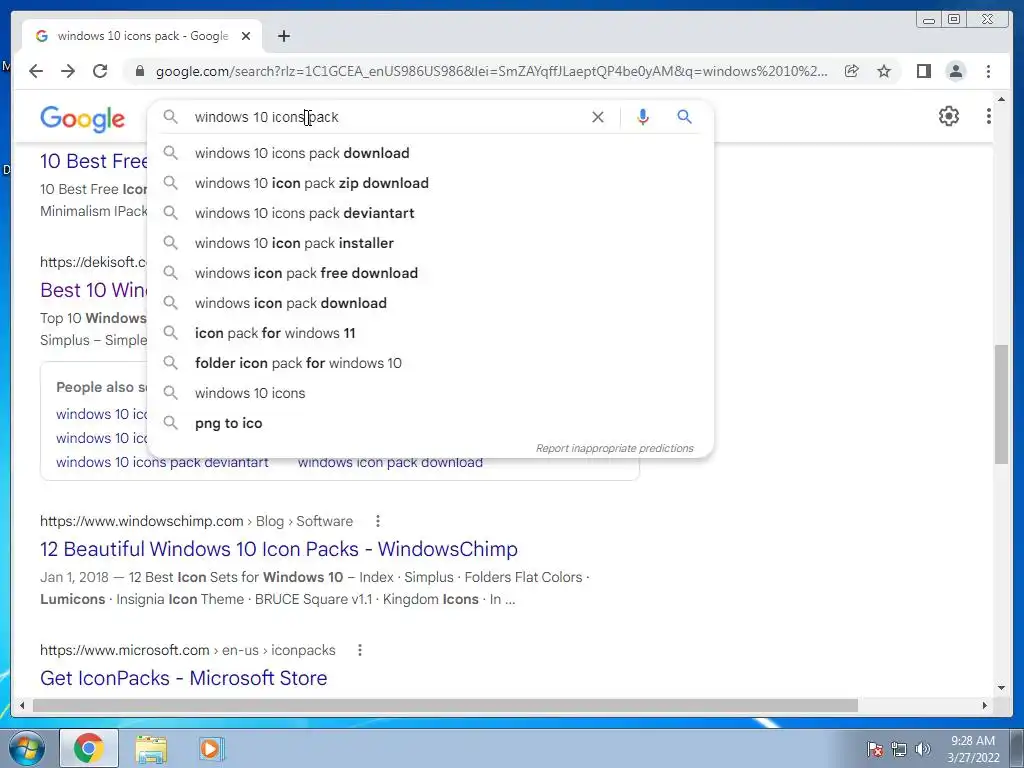Image resolution: width=1024 pixels, height=768 pixels.
Task: Open 12 Beautiful Windows 10 Icon Packs result
Action: pos(279,549)
